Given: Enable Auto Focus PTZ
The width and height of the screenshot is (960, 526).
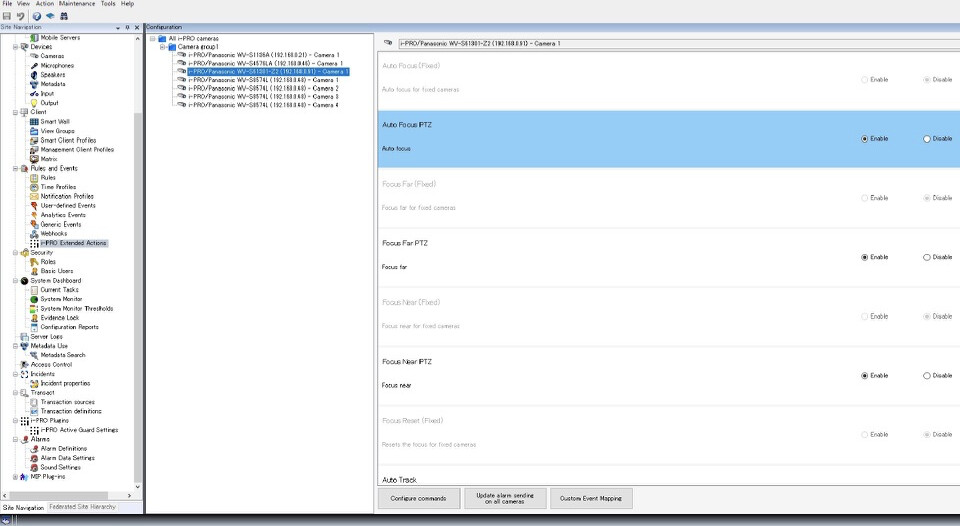Looking at the screenshot, I should (864, 139).
